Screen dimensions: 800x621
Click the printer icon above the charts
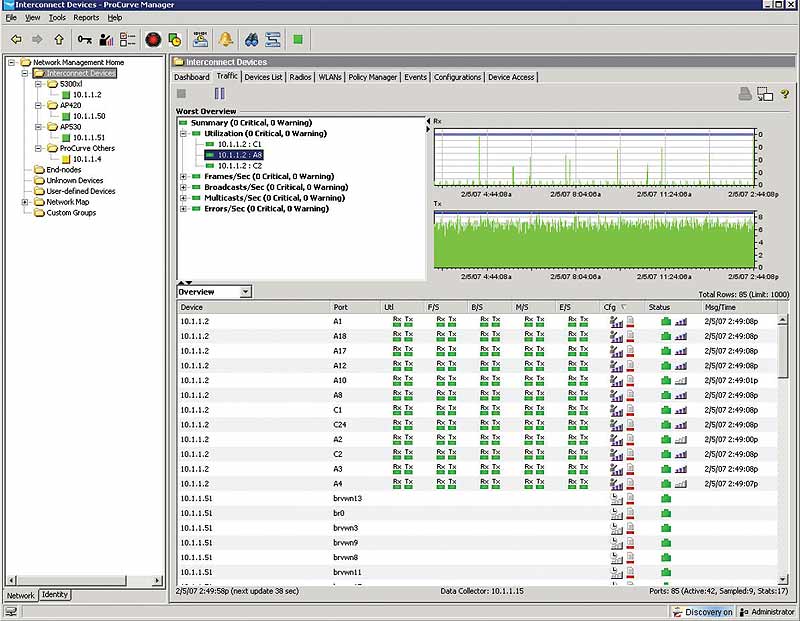[x=744, y=94]
